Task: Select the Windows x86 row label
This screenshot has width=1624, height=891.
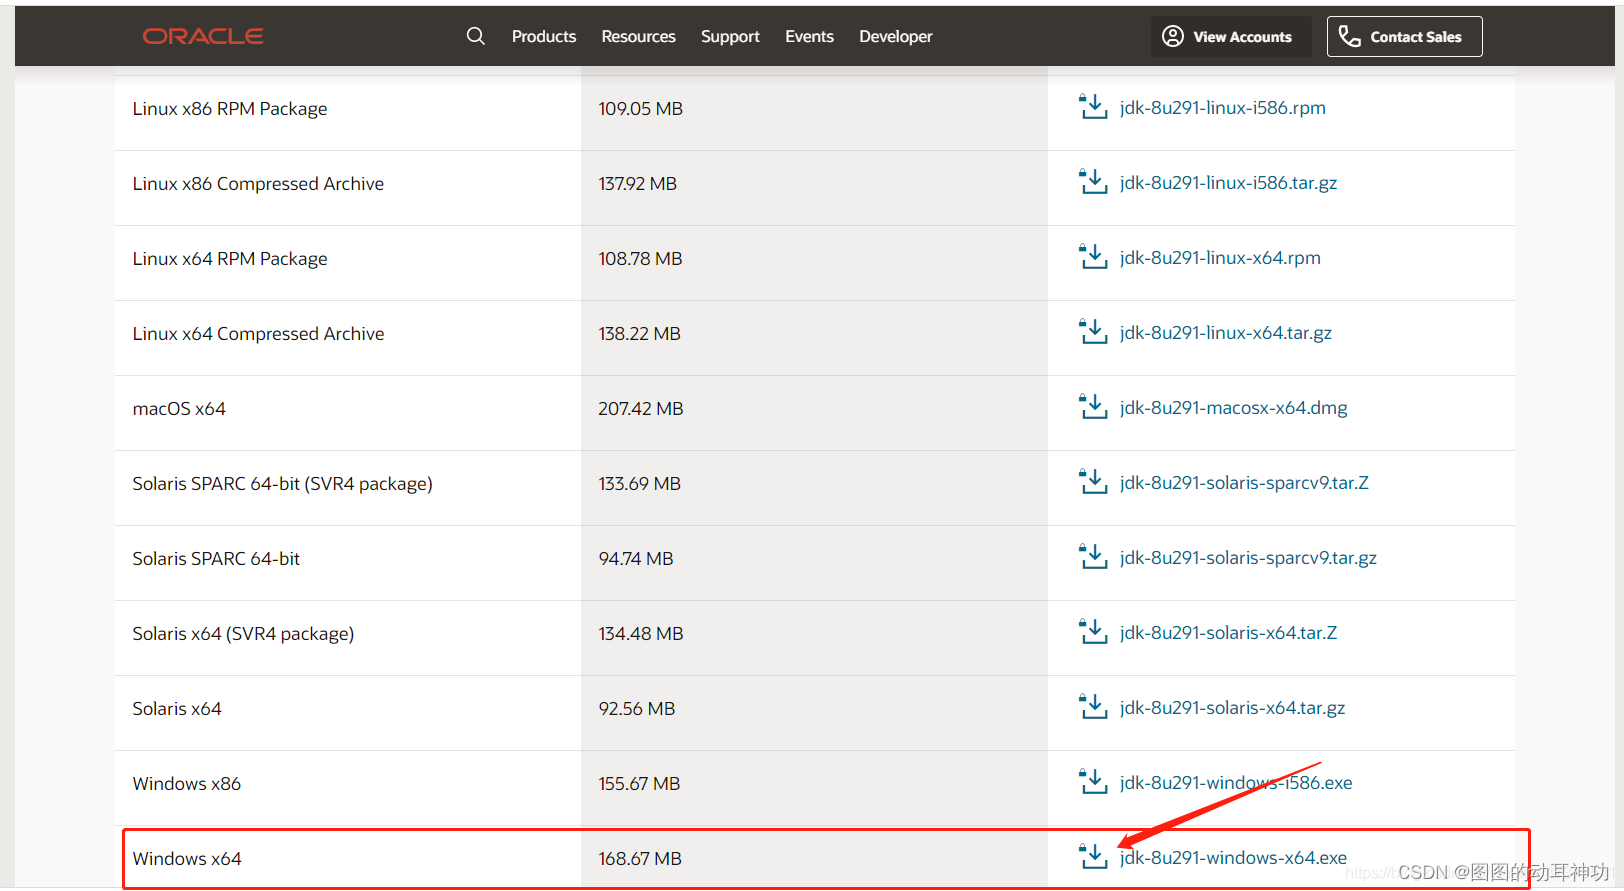Action: point(187,784)
